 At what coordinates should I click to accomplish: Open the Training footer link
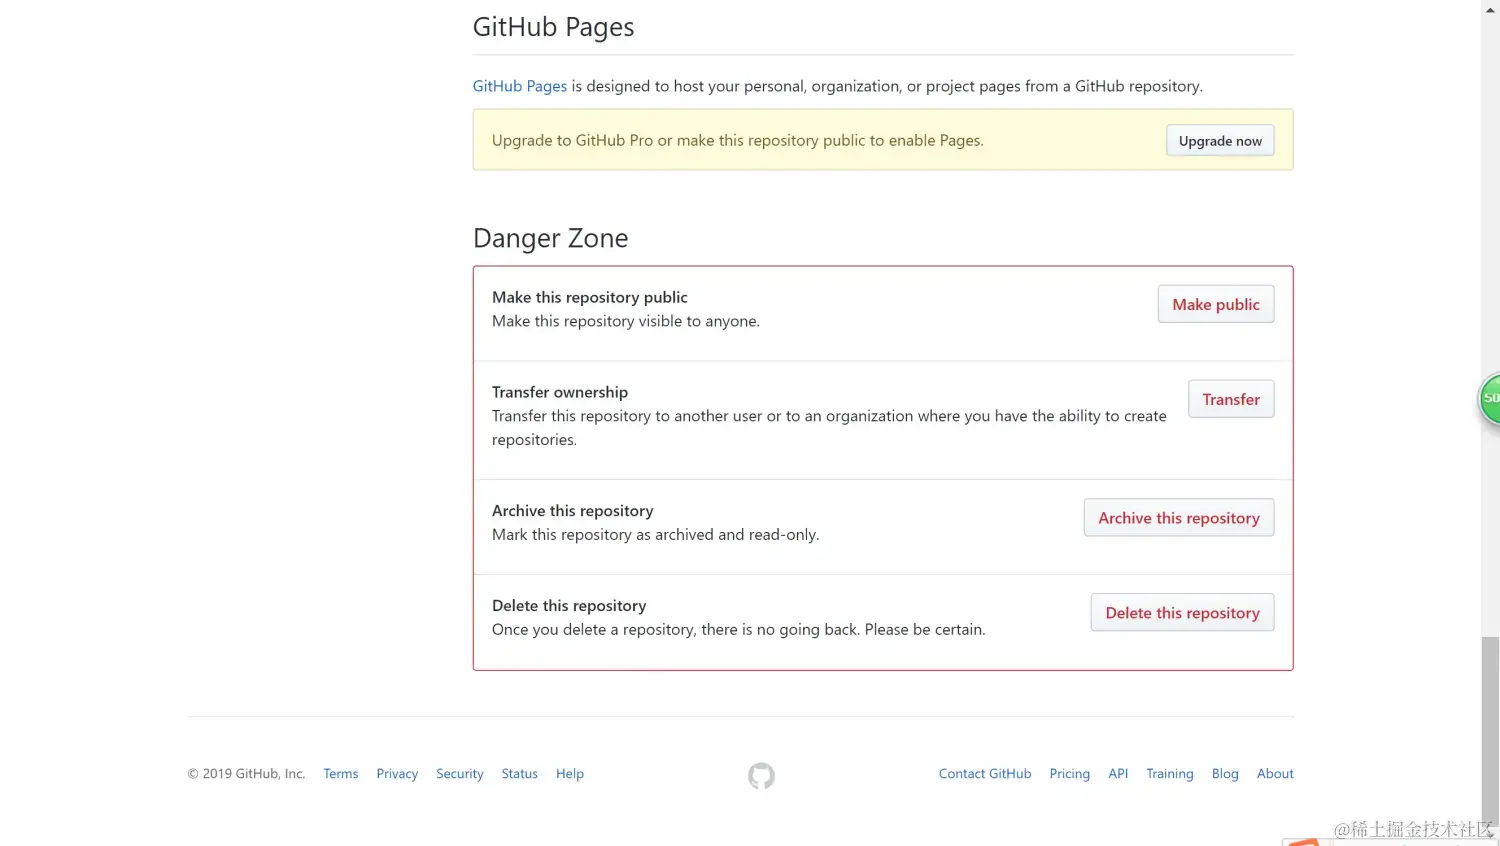coord(1169,774)
